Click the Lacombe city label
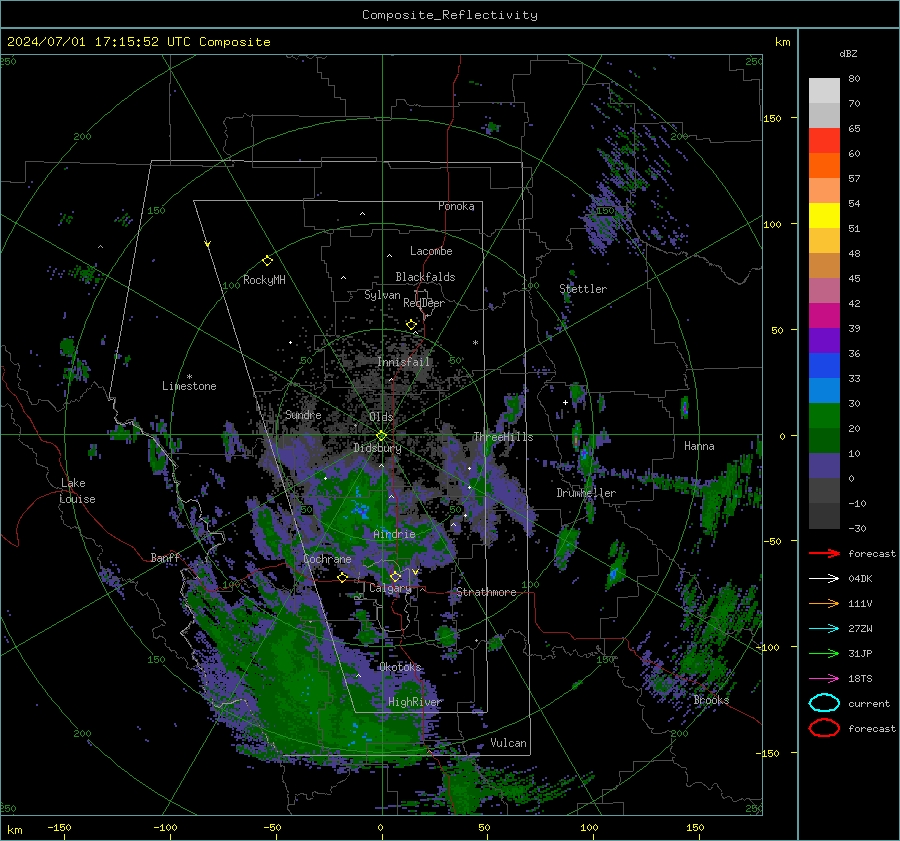The width and height of the screenshot is (900, 841). [x=431, y=251]
